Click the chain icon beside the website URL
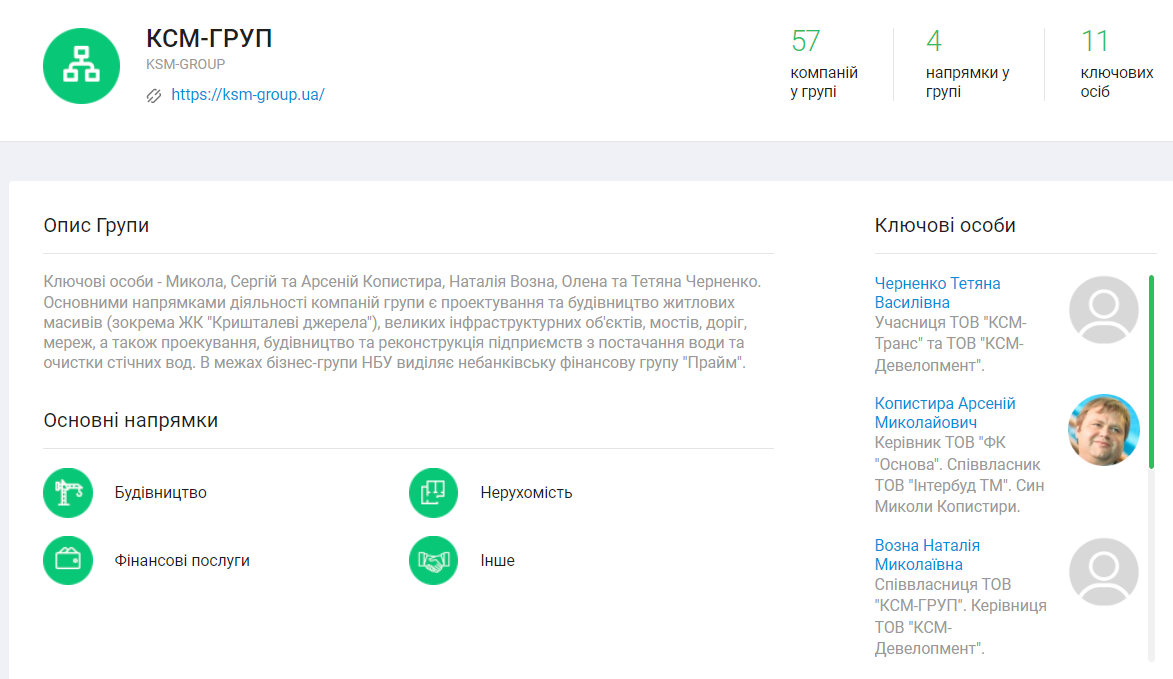The image size is (1173, 679). (x=154, y=95)
